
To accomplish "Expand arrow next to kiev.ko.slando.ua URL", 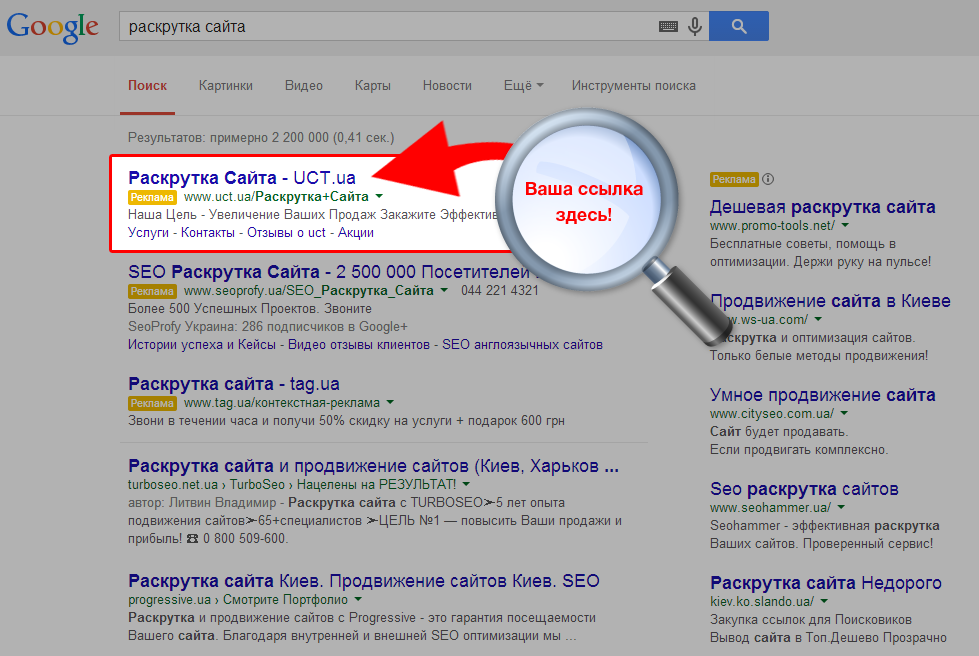I will coord(824,602).
